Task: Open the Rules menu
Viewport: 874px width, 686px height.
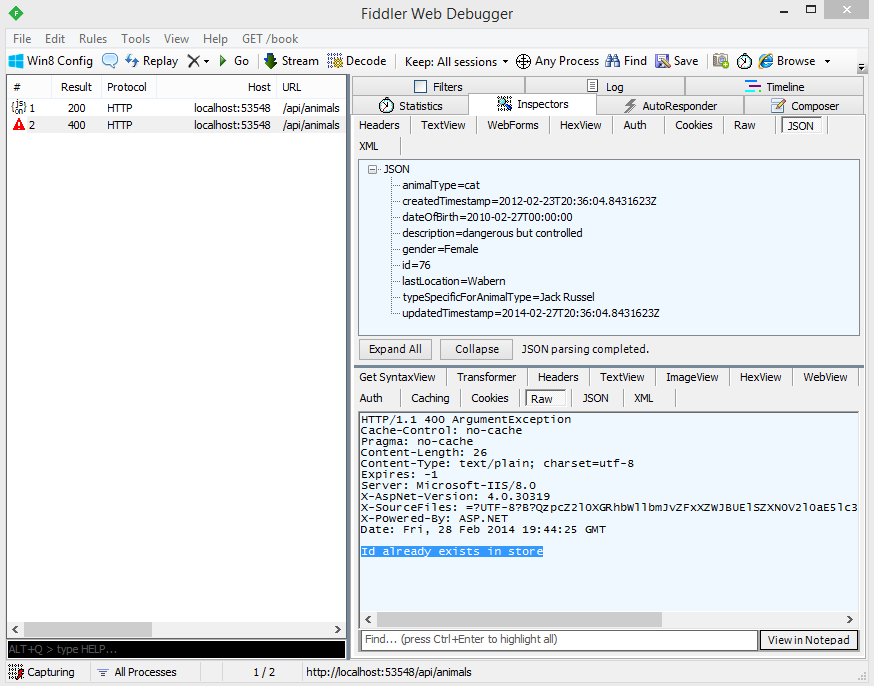Action: tap(93, 39)
